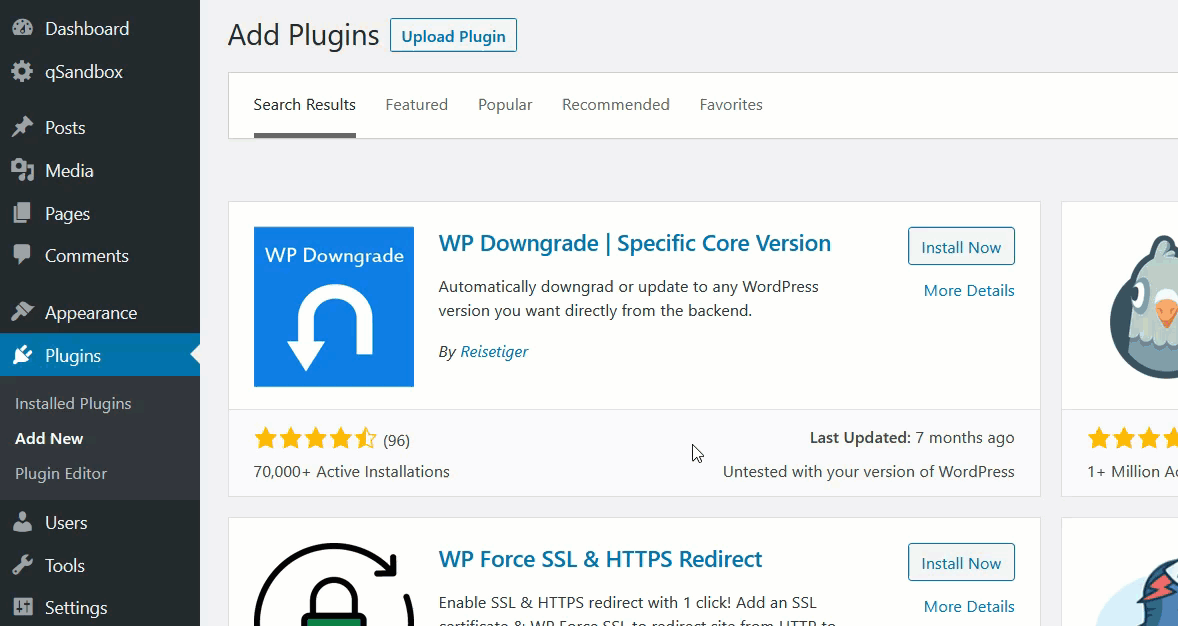The width and height of the screenshot is (1178, 626).
Task: Click the 70,000+ Active Installations text
Action: pos(352,472)
